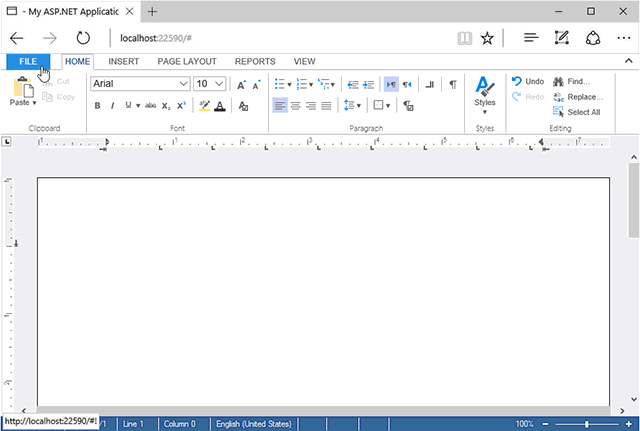Viewport: 640px width, 431px height.
Task: Toggle Superscript formatting
Action: tap(181, 106)
